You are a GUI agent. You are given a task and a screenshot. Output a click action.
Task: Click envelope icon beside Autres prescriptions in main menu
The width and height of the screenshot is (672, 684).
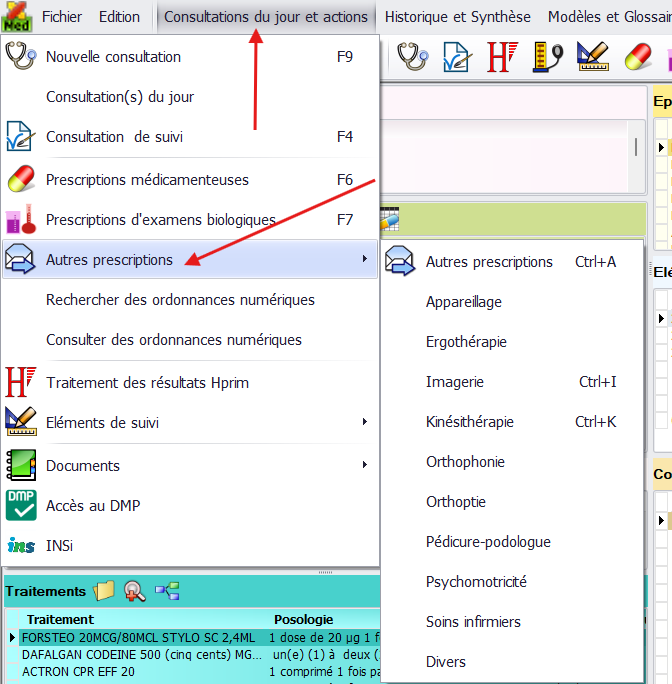(x=20, y=259)
